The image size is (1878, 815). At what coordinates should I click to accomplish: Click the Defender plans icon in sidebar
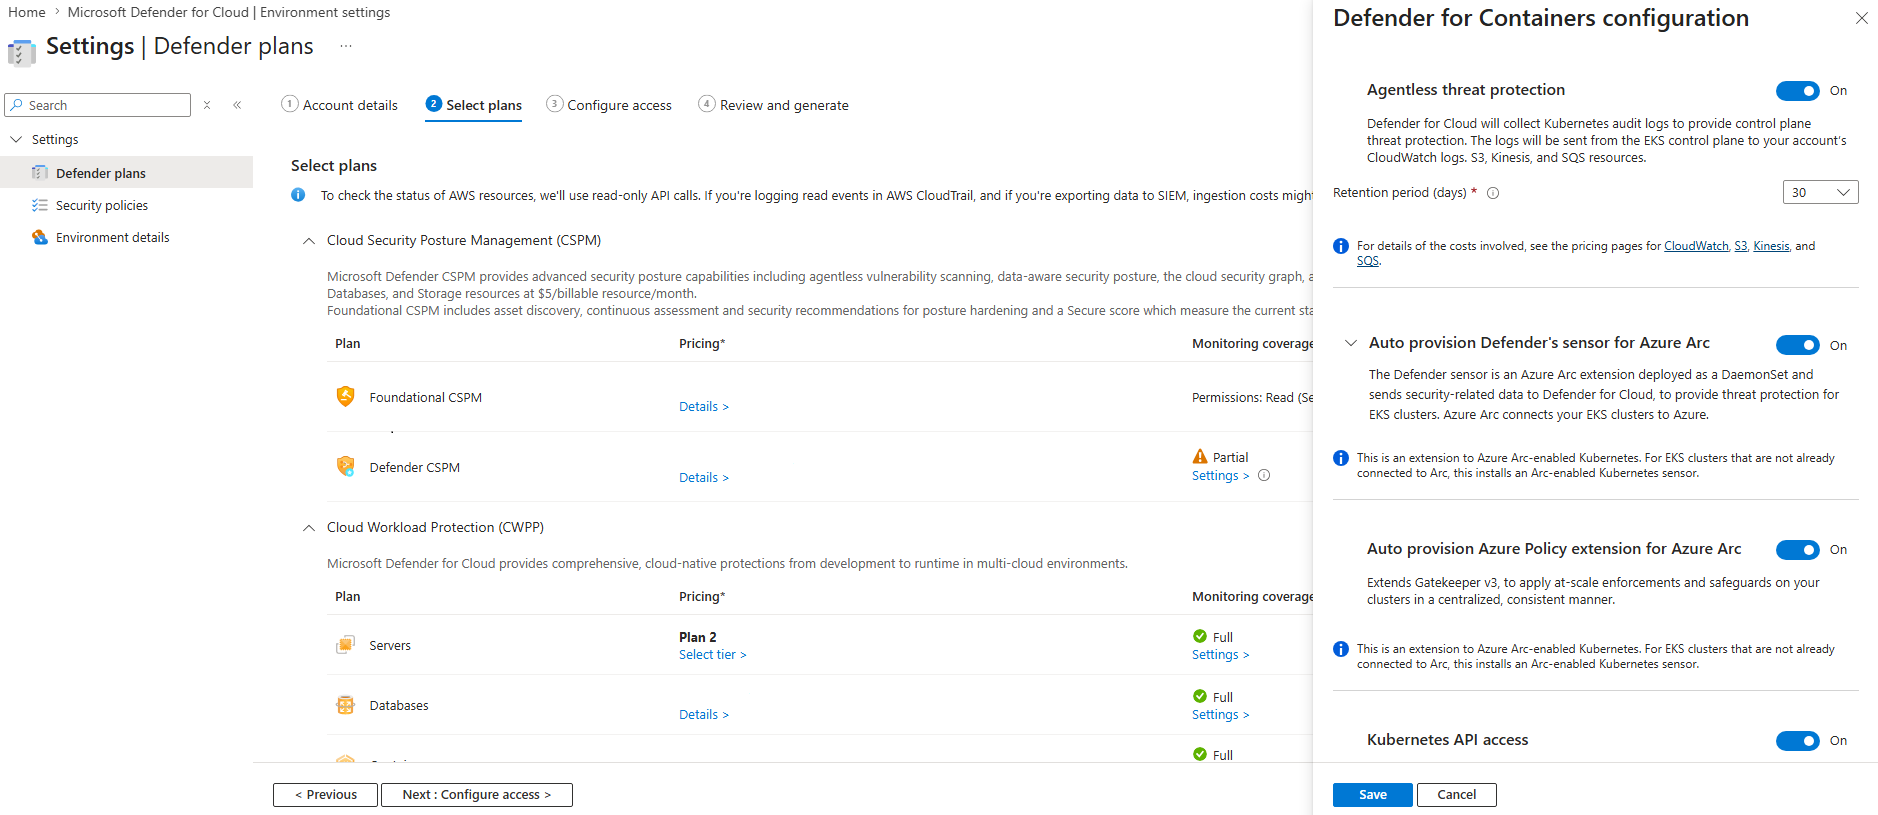[x=40, y=173]
